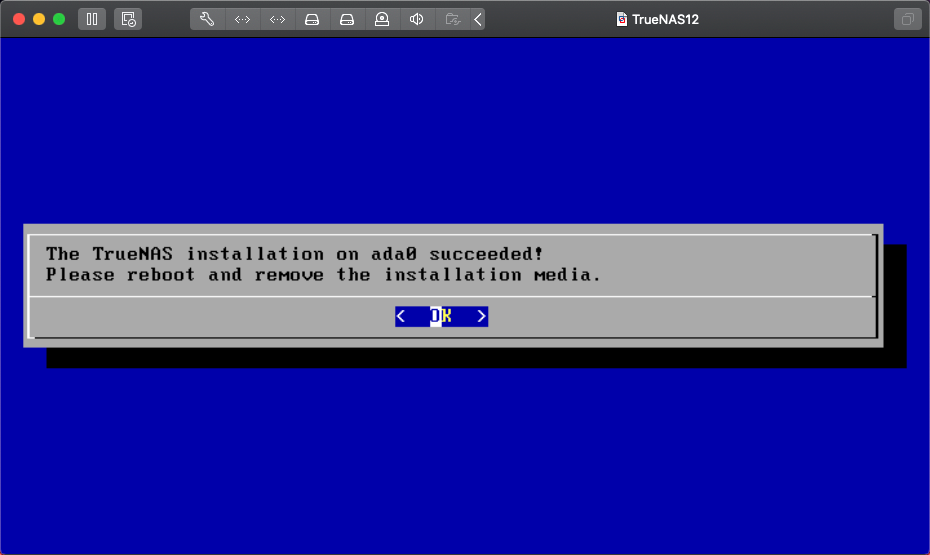Close the TrueNAS12 VM window

coord(19,19)
